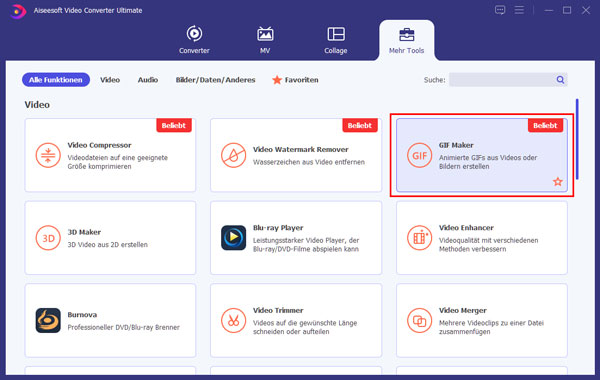Mark GIF Maker as favorite star

coord(558,181)
